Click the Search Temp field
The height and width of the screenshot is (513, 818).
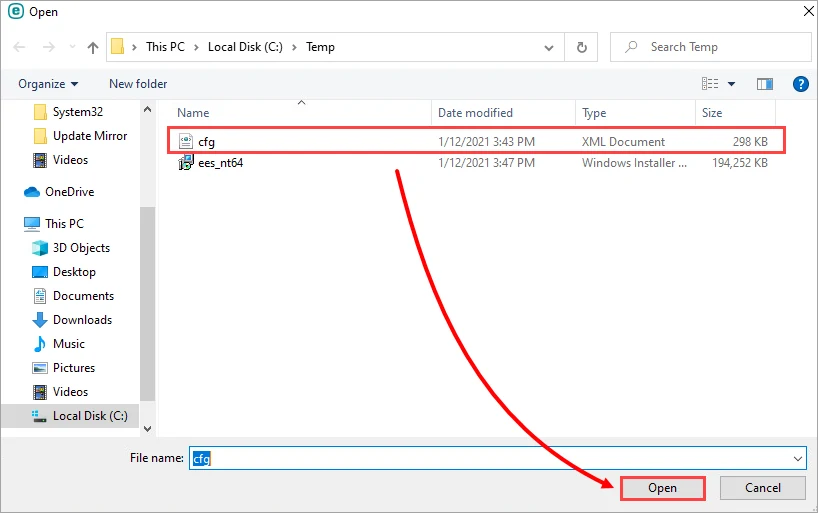click(711, 47)
